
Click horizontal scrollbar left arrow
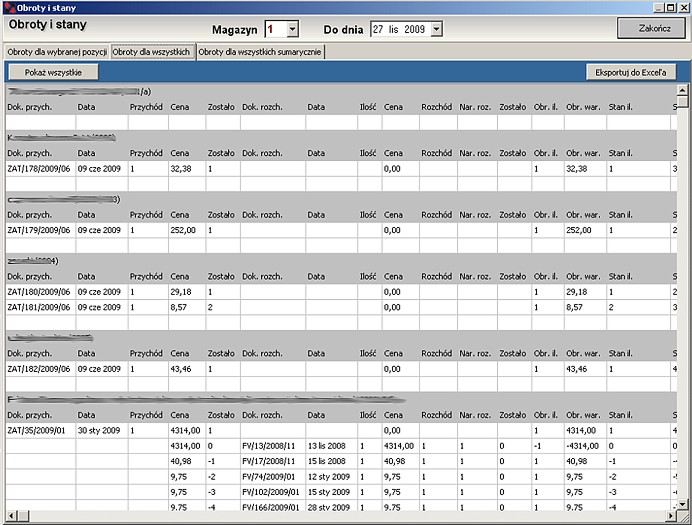click(x=12, y=515)
